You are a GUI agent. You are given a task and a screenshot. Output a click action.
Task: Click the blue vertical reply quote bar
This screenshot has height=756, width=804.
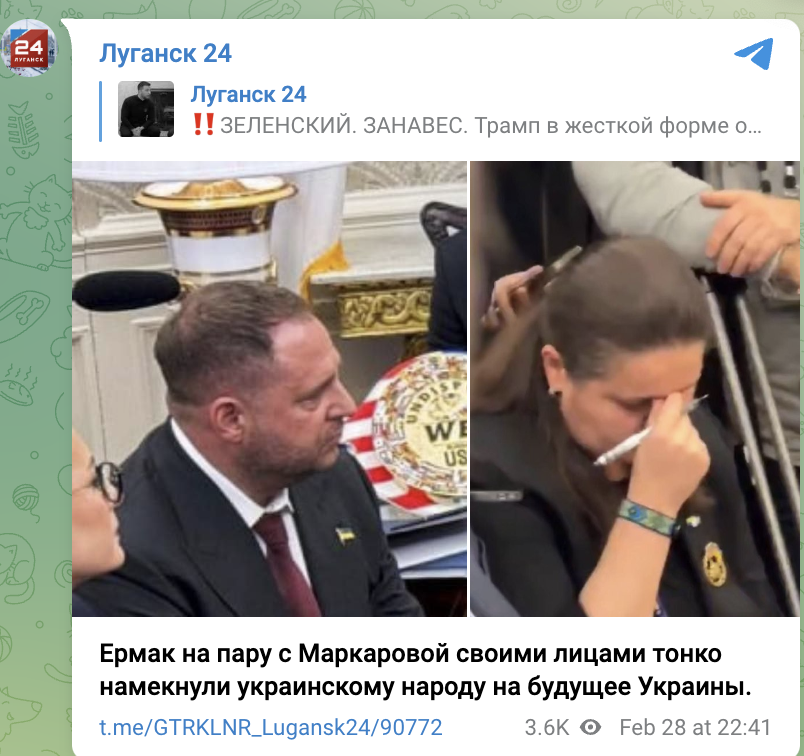click(x=100, y=111)
